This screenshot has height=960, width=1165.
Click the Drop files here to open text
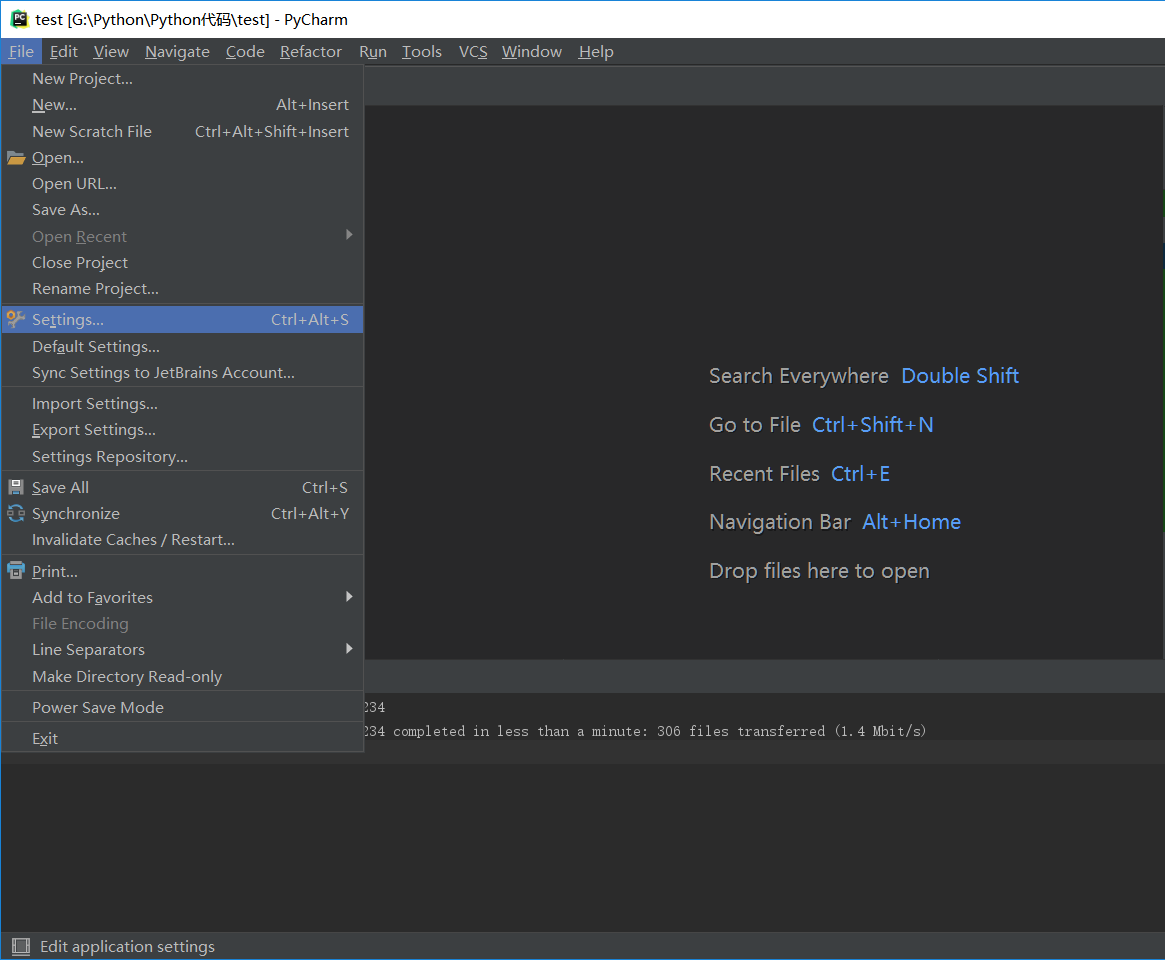(x=820, y=571)
